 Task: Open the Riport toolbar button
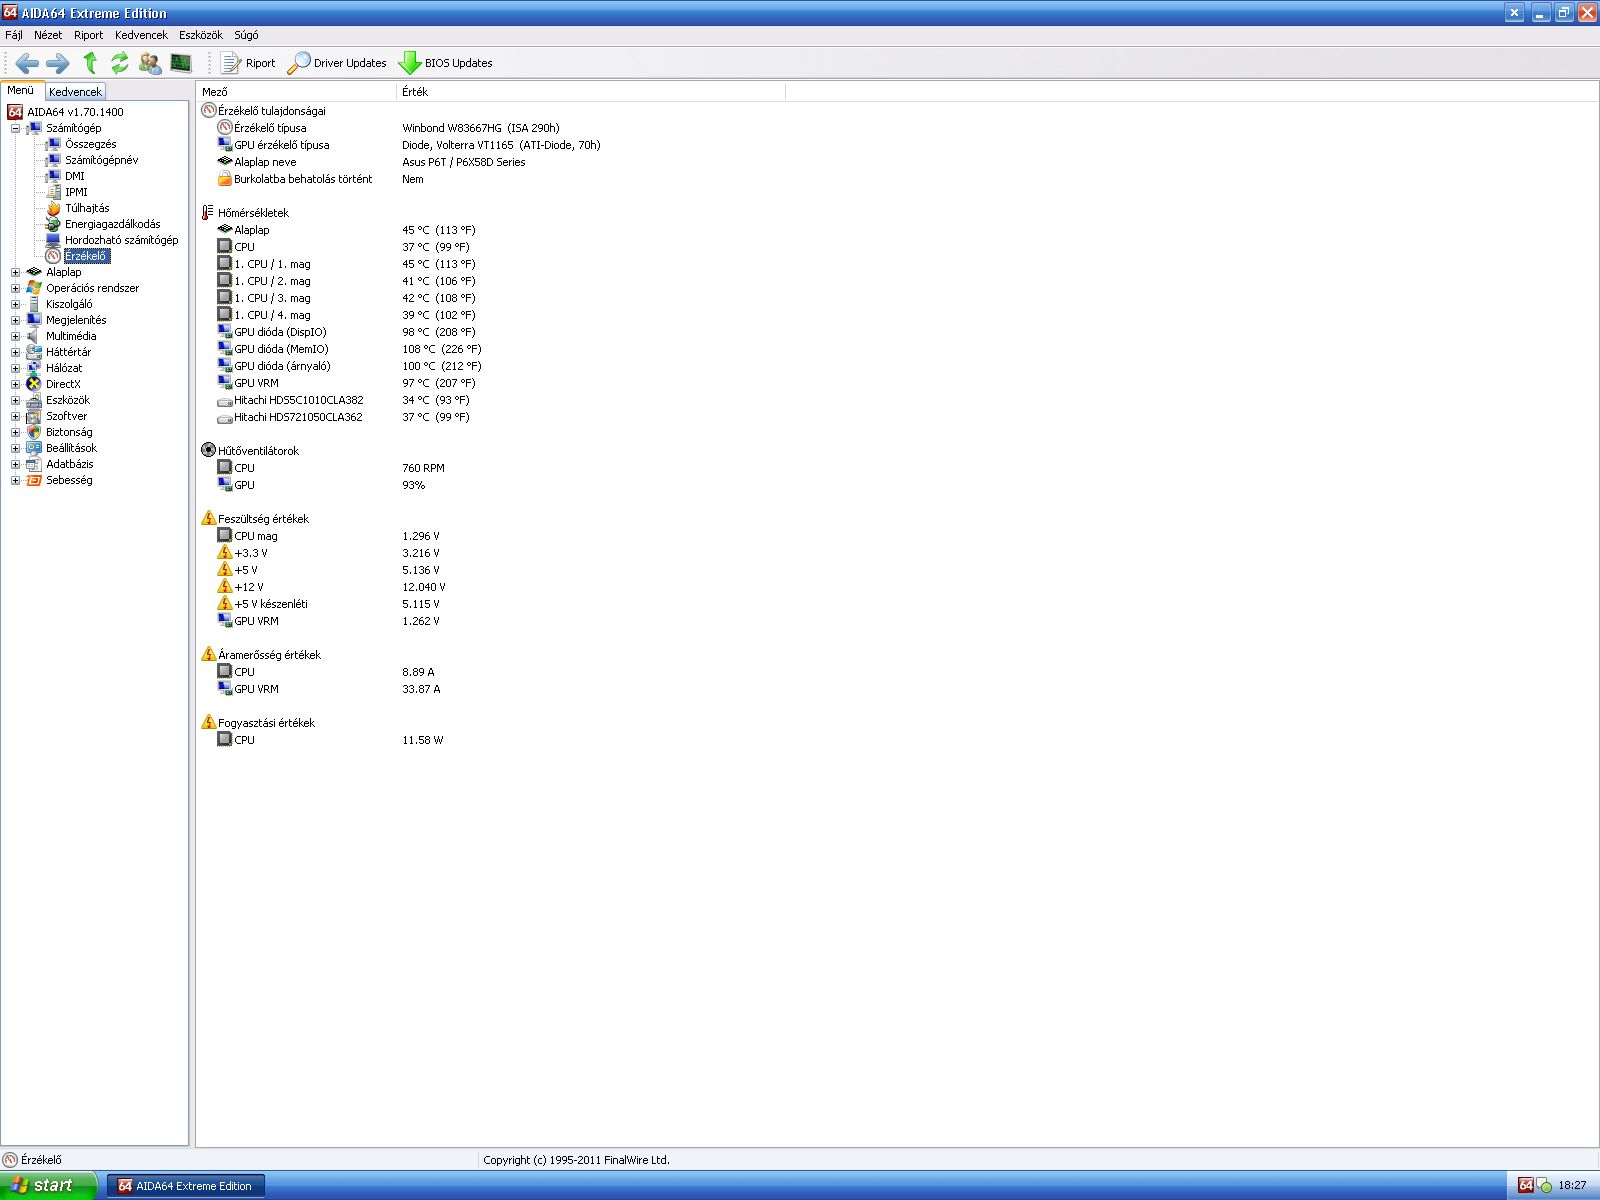pos(248,63)
